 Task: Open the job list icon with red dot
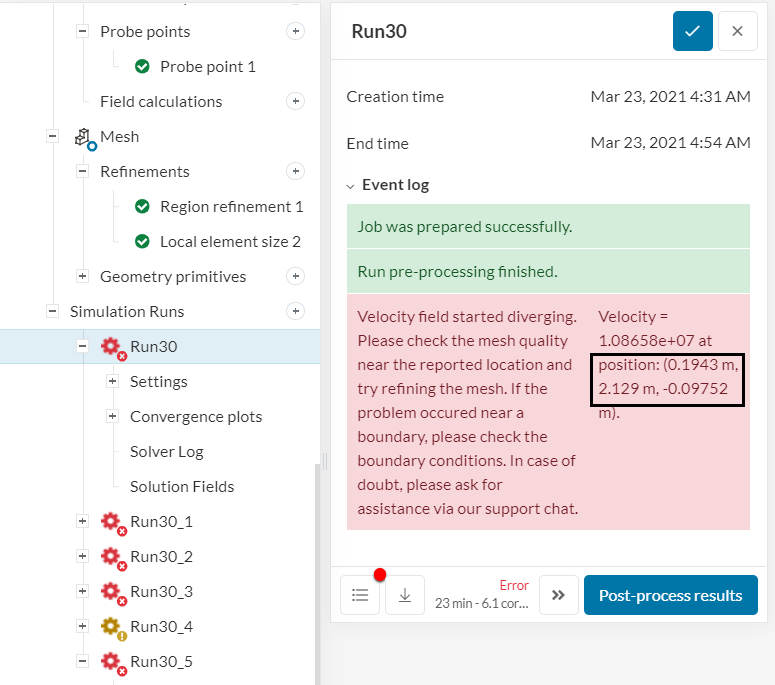coord(360,595)
